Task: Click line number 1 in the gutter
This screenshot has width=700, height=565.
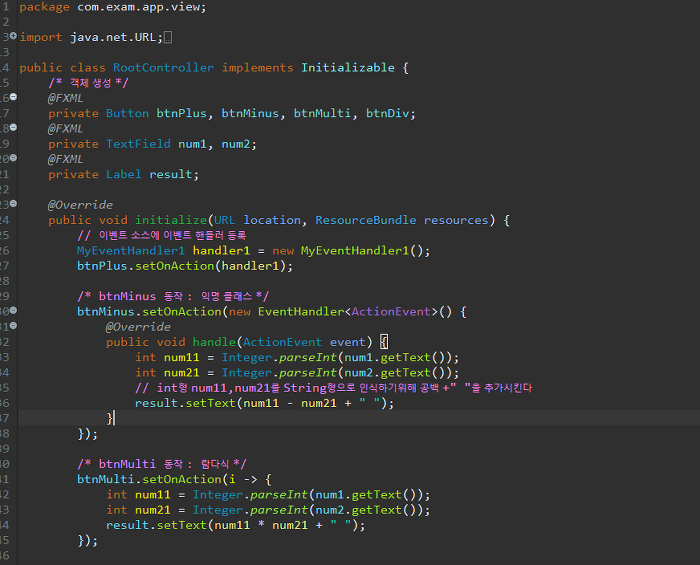Action: [x=6, y=8]
